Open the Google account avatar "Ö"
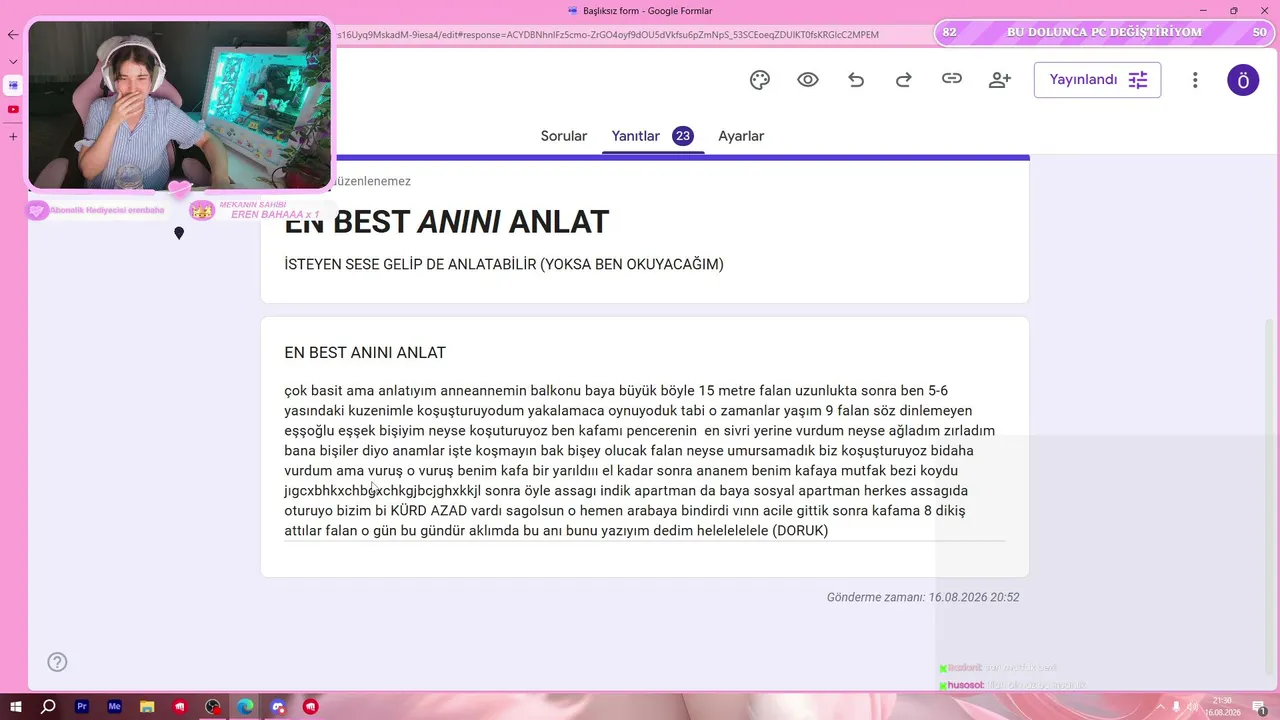 coord(1243,80)
